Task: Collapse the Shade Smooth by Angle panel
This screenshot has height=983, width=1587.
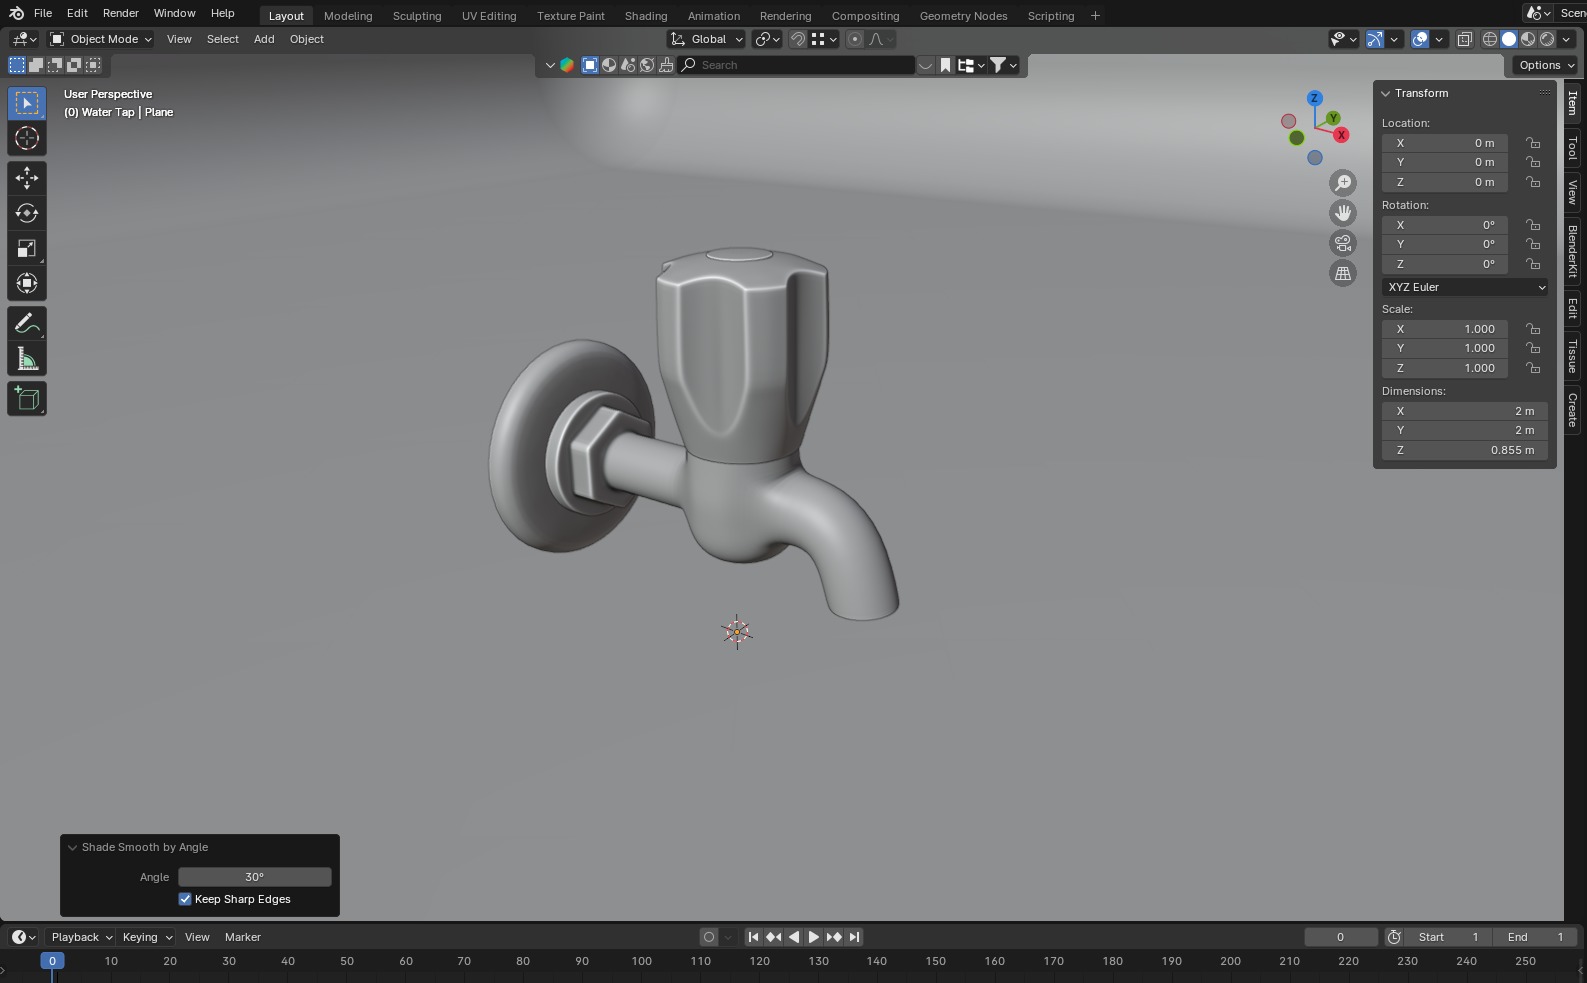Action: [72, 847]
